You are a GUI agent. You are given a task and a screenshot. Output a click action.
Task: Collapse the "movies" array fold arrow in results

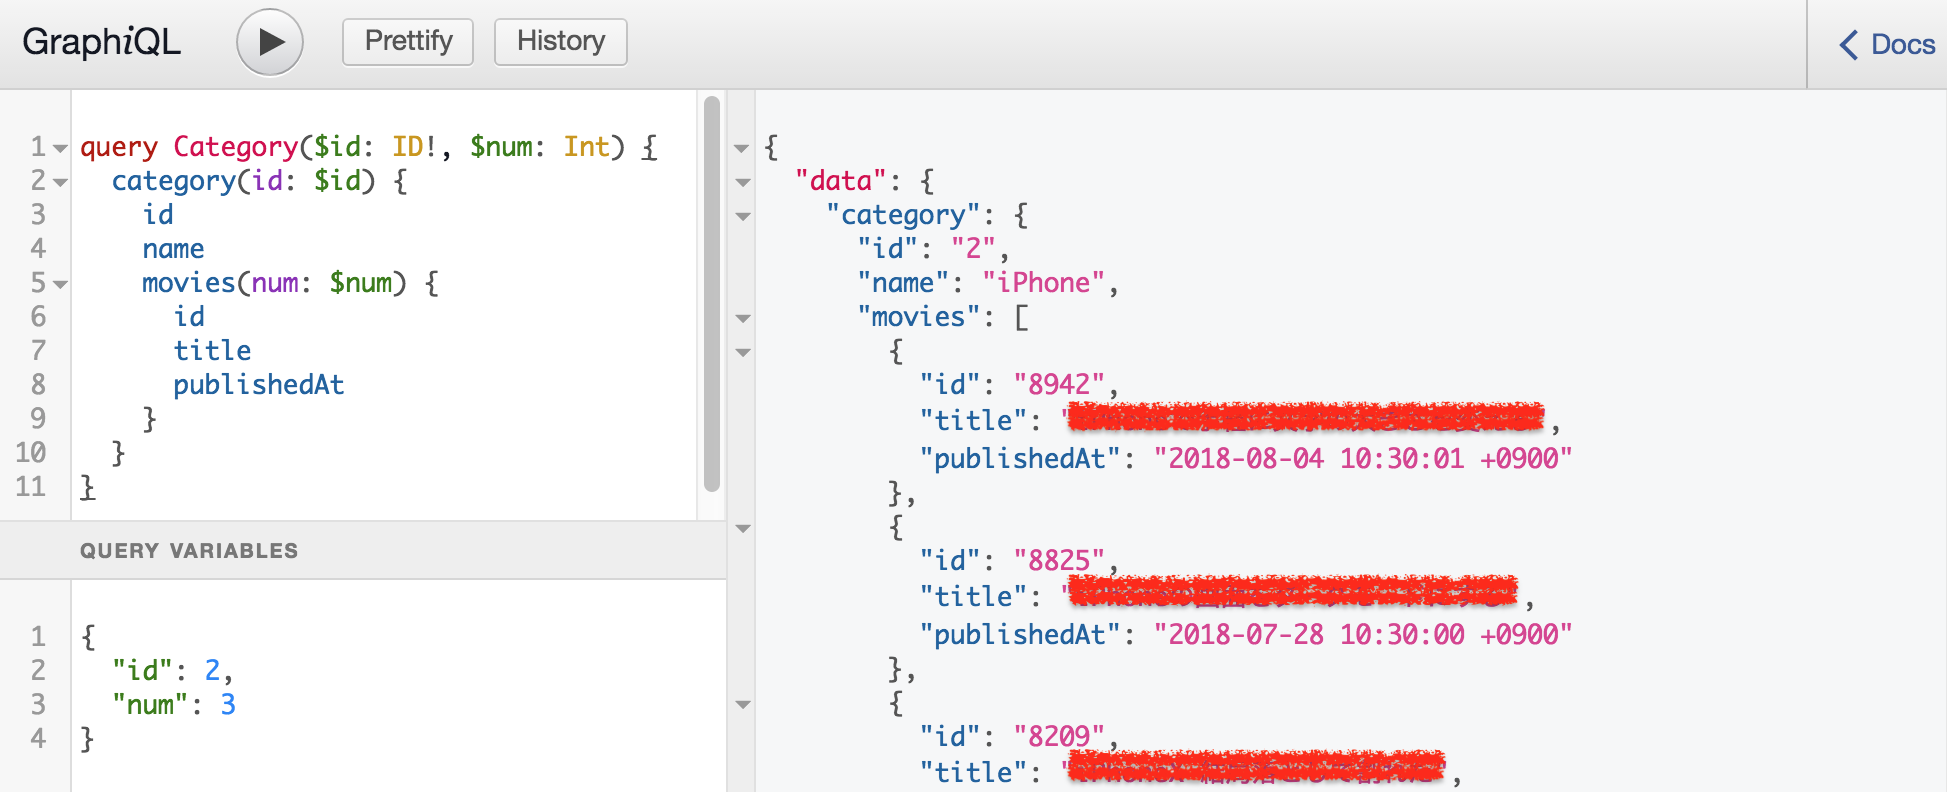tap(742, 318)
